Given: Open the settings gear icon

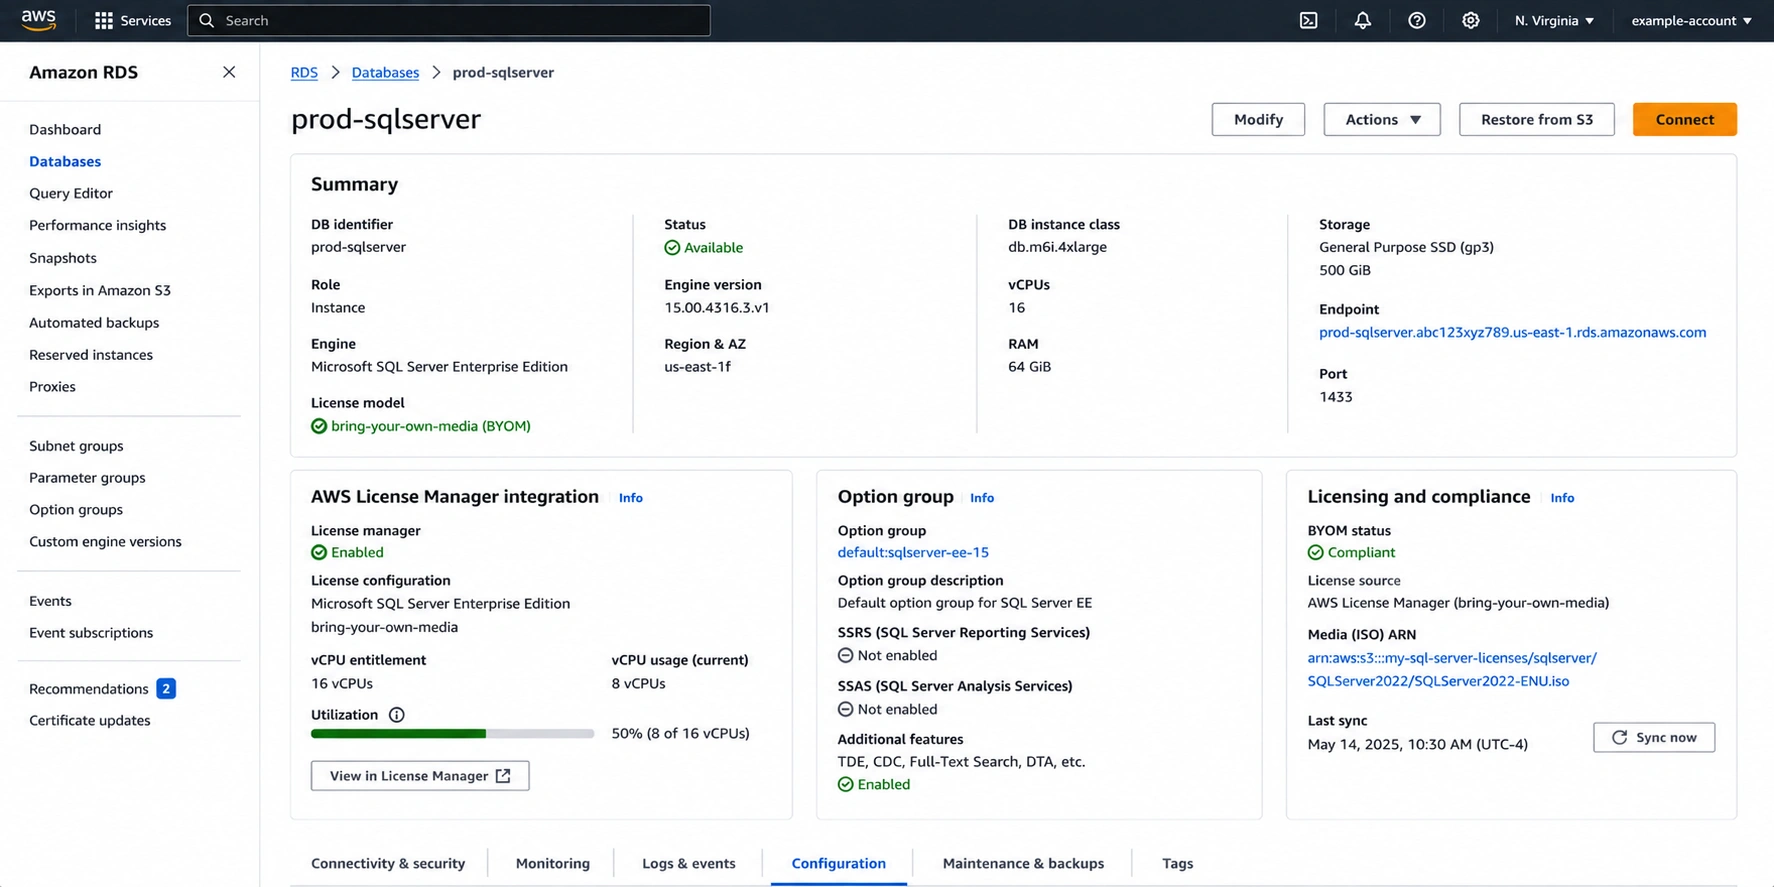Looking at the screenshot, I should pos(1470,20).
